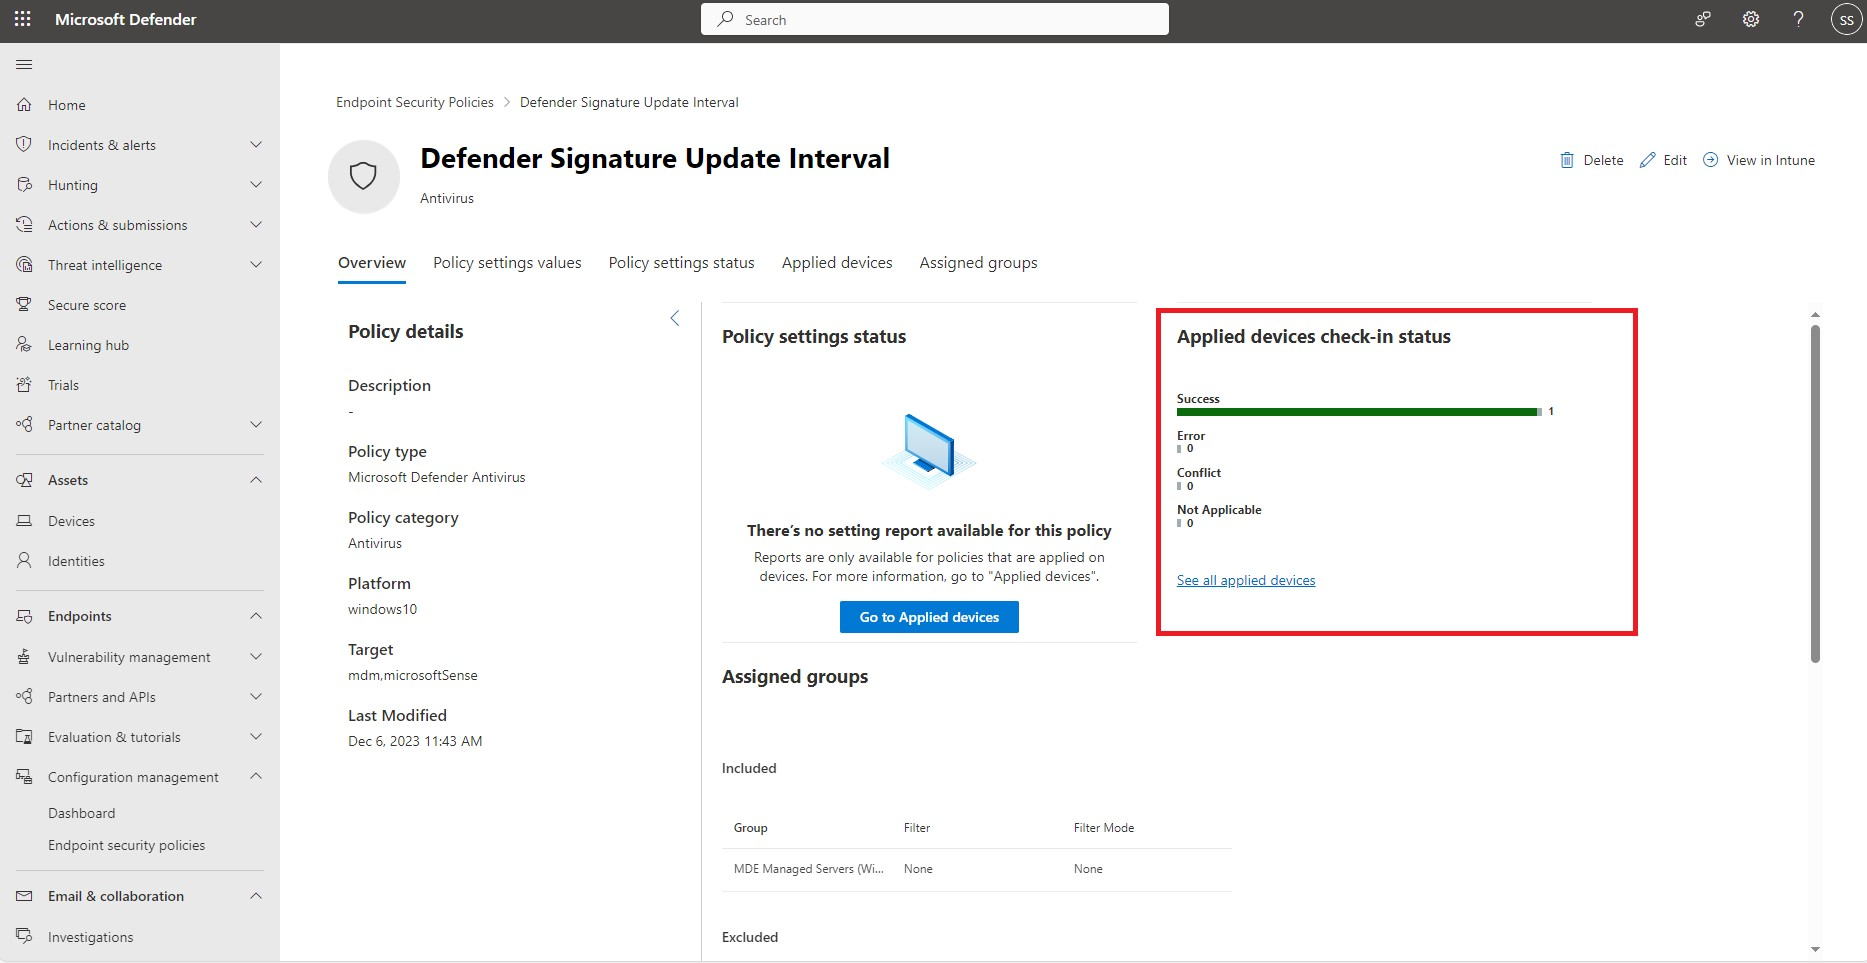Click the Edit policy button
Image resolution: width=1867 pixels, height=963 pixels.
point(1664,160)
